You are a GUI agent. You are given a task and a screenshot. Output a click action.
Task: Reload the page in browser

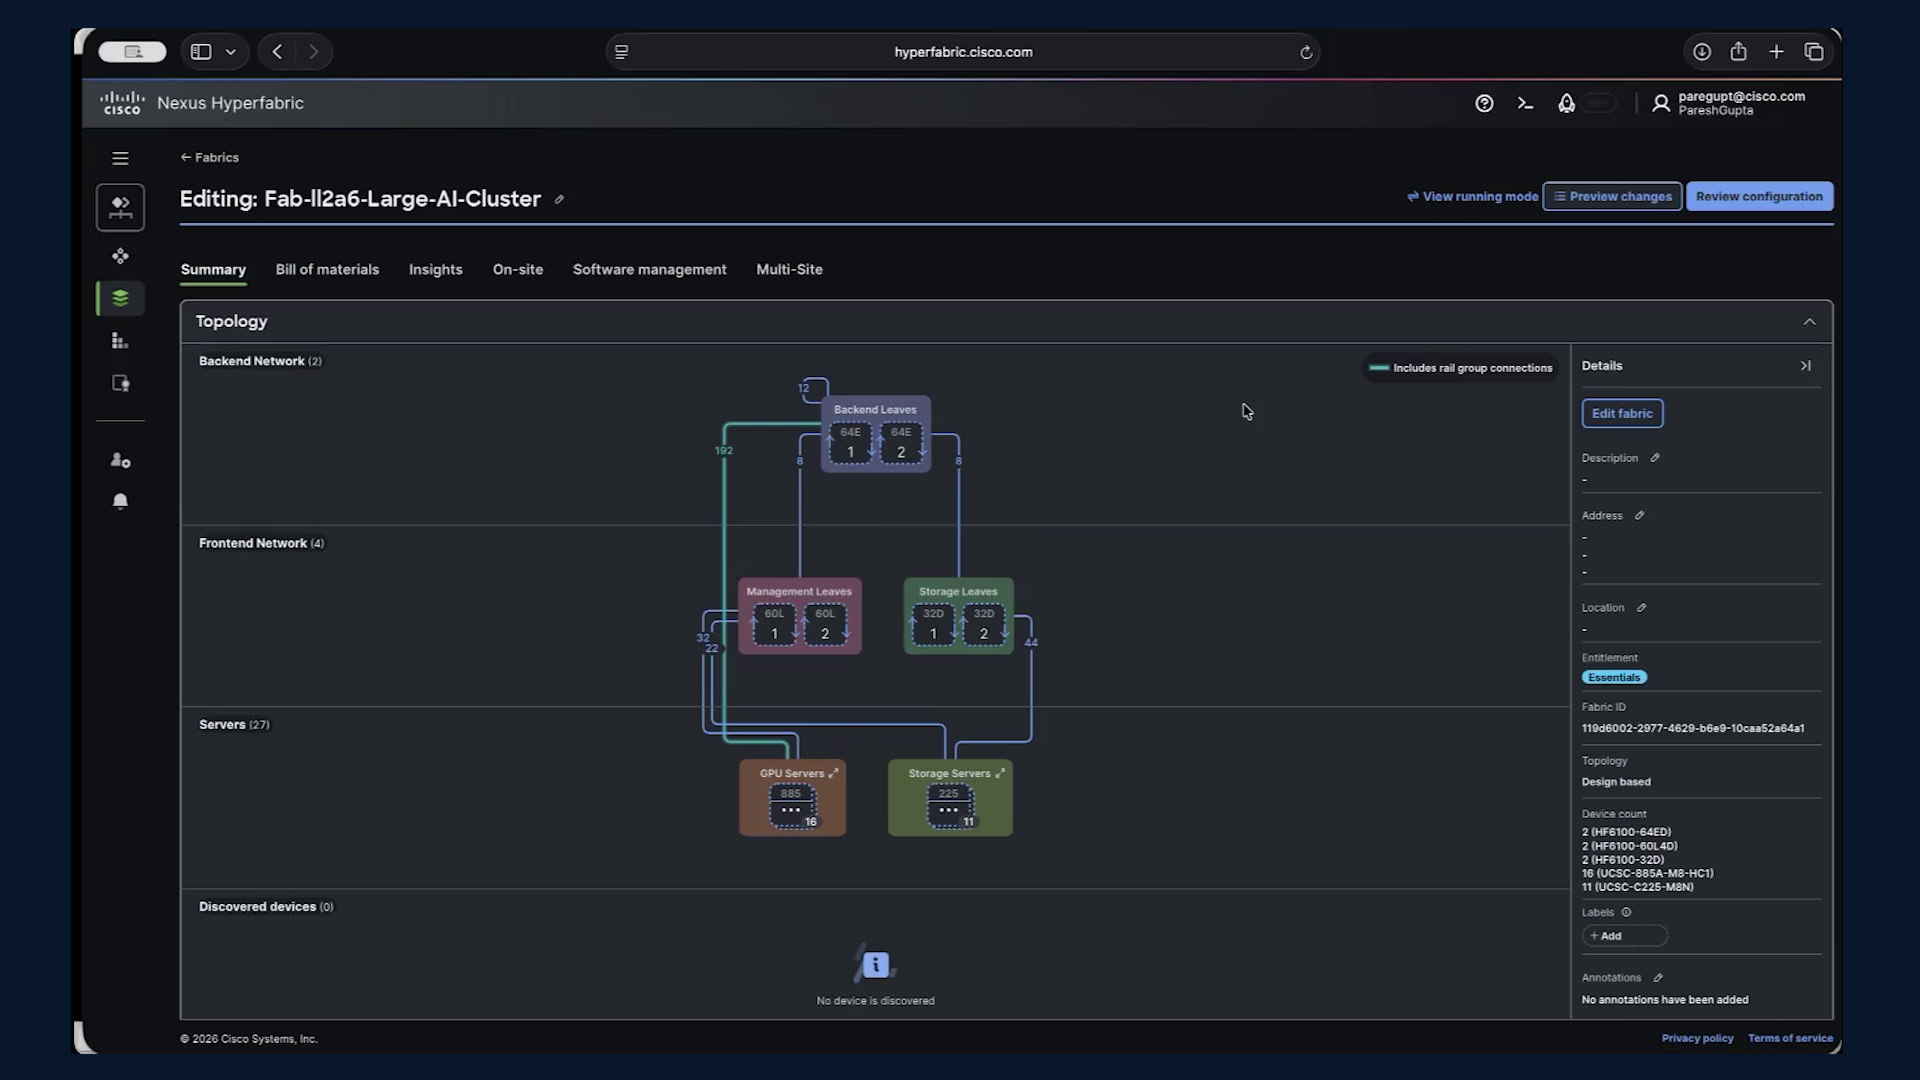1306,52
